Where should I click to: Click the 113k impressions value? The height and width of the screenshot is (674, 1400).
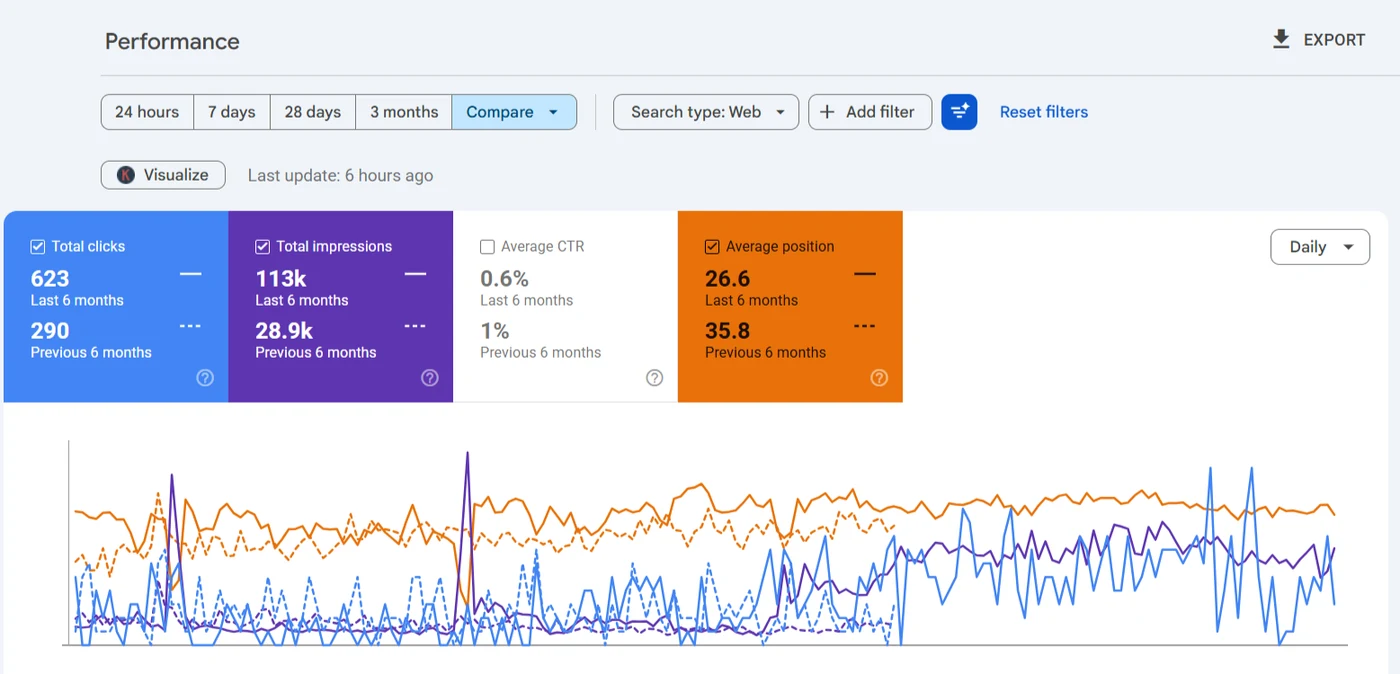[x=281, y=279]
